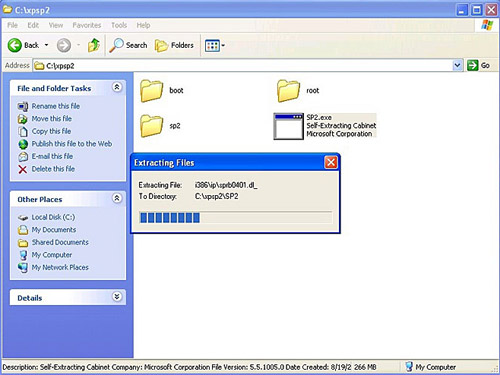Click E-mail this file link

(52, 156)
